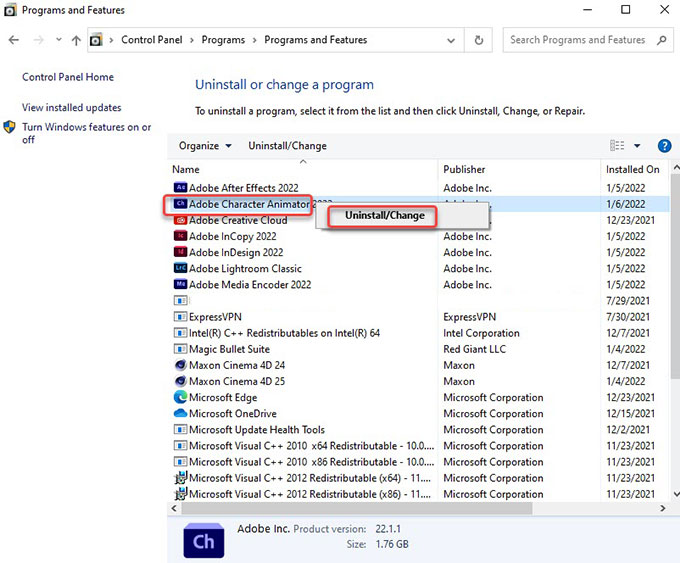Click the Adobe Media Encoder 2022 icon

coord(180,284)
